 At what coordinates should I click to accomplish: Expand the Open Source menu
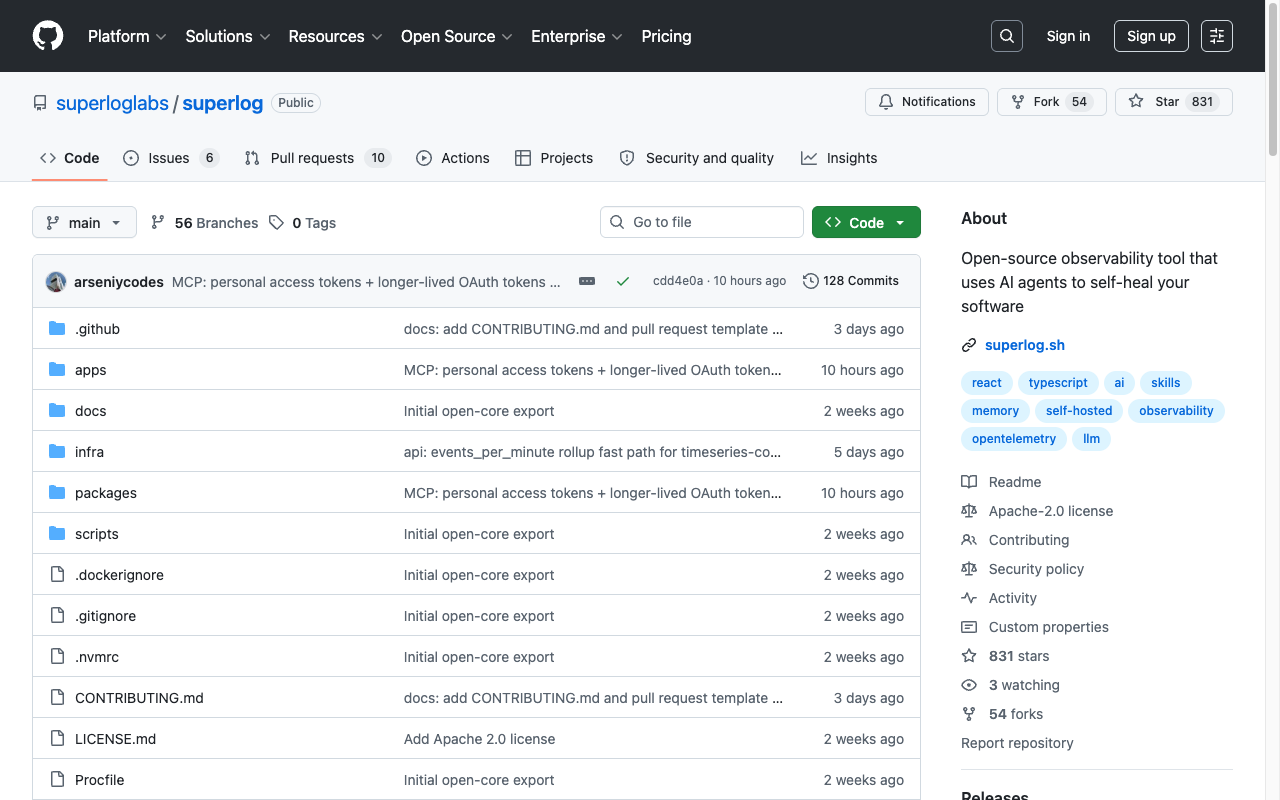tap(457, 36)
